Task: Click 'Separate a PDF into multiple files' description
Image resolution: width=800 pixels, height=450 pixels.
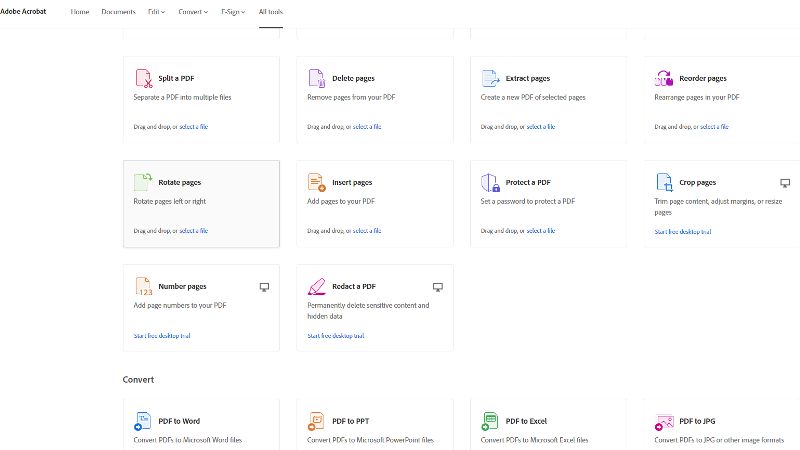Action: (182, 97)
